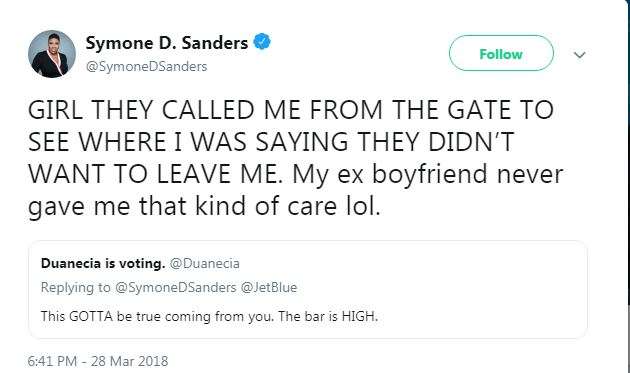Visit the @SymoneDSanders handle under the name
The width and height of the screenshot is (630, 373).
point(146,66)
